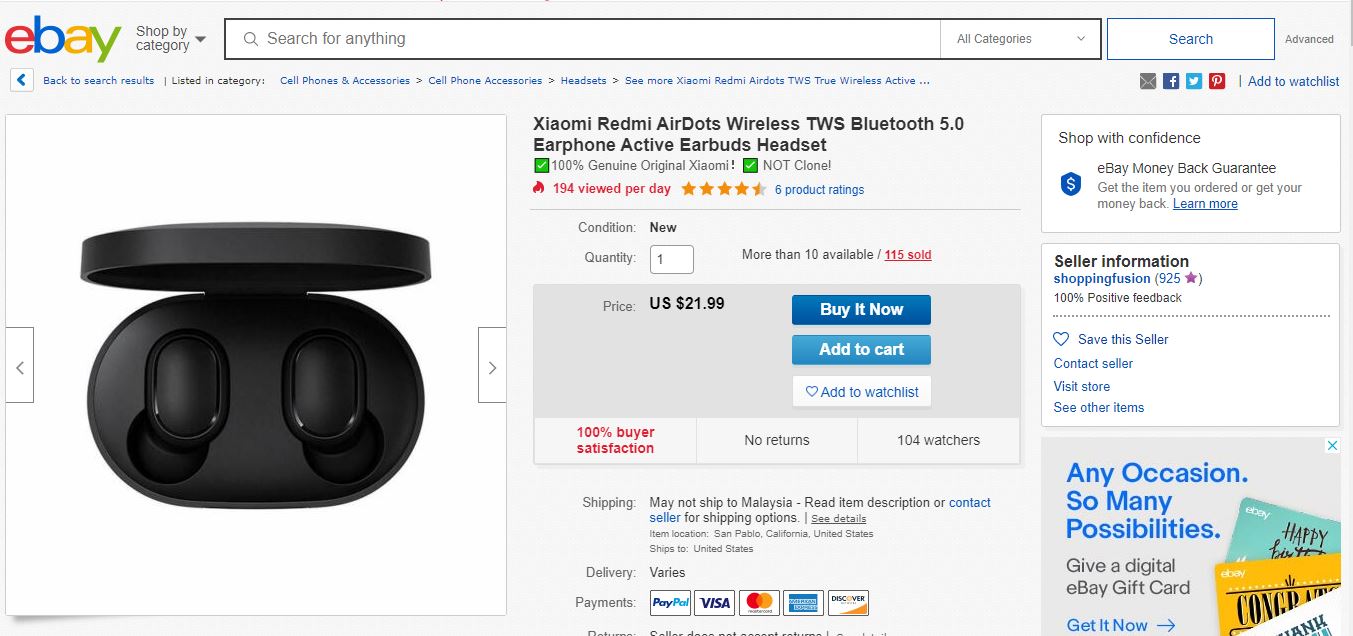The width and height of the screenshot is (1353, 636).
Task: Click the Quantity input field
Action: point(672,259)
